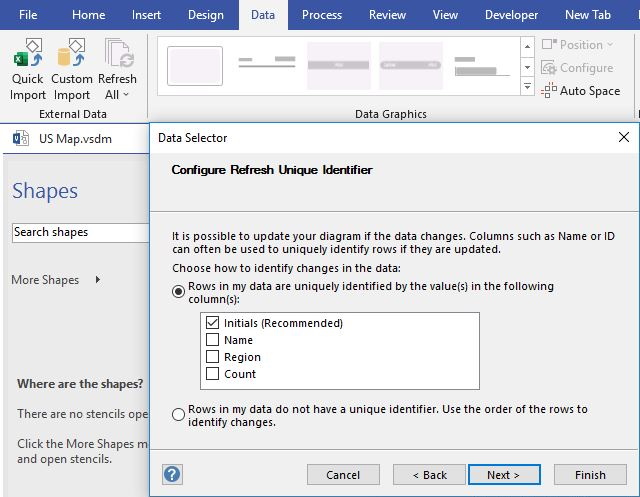Viewport: 640px width, 497px height.
Task: Close the Data Selector dialog
Action: pos(624,138)
